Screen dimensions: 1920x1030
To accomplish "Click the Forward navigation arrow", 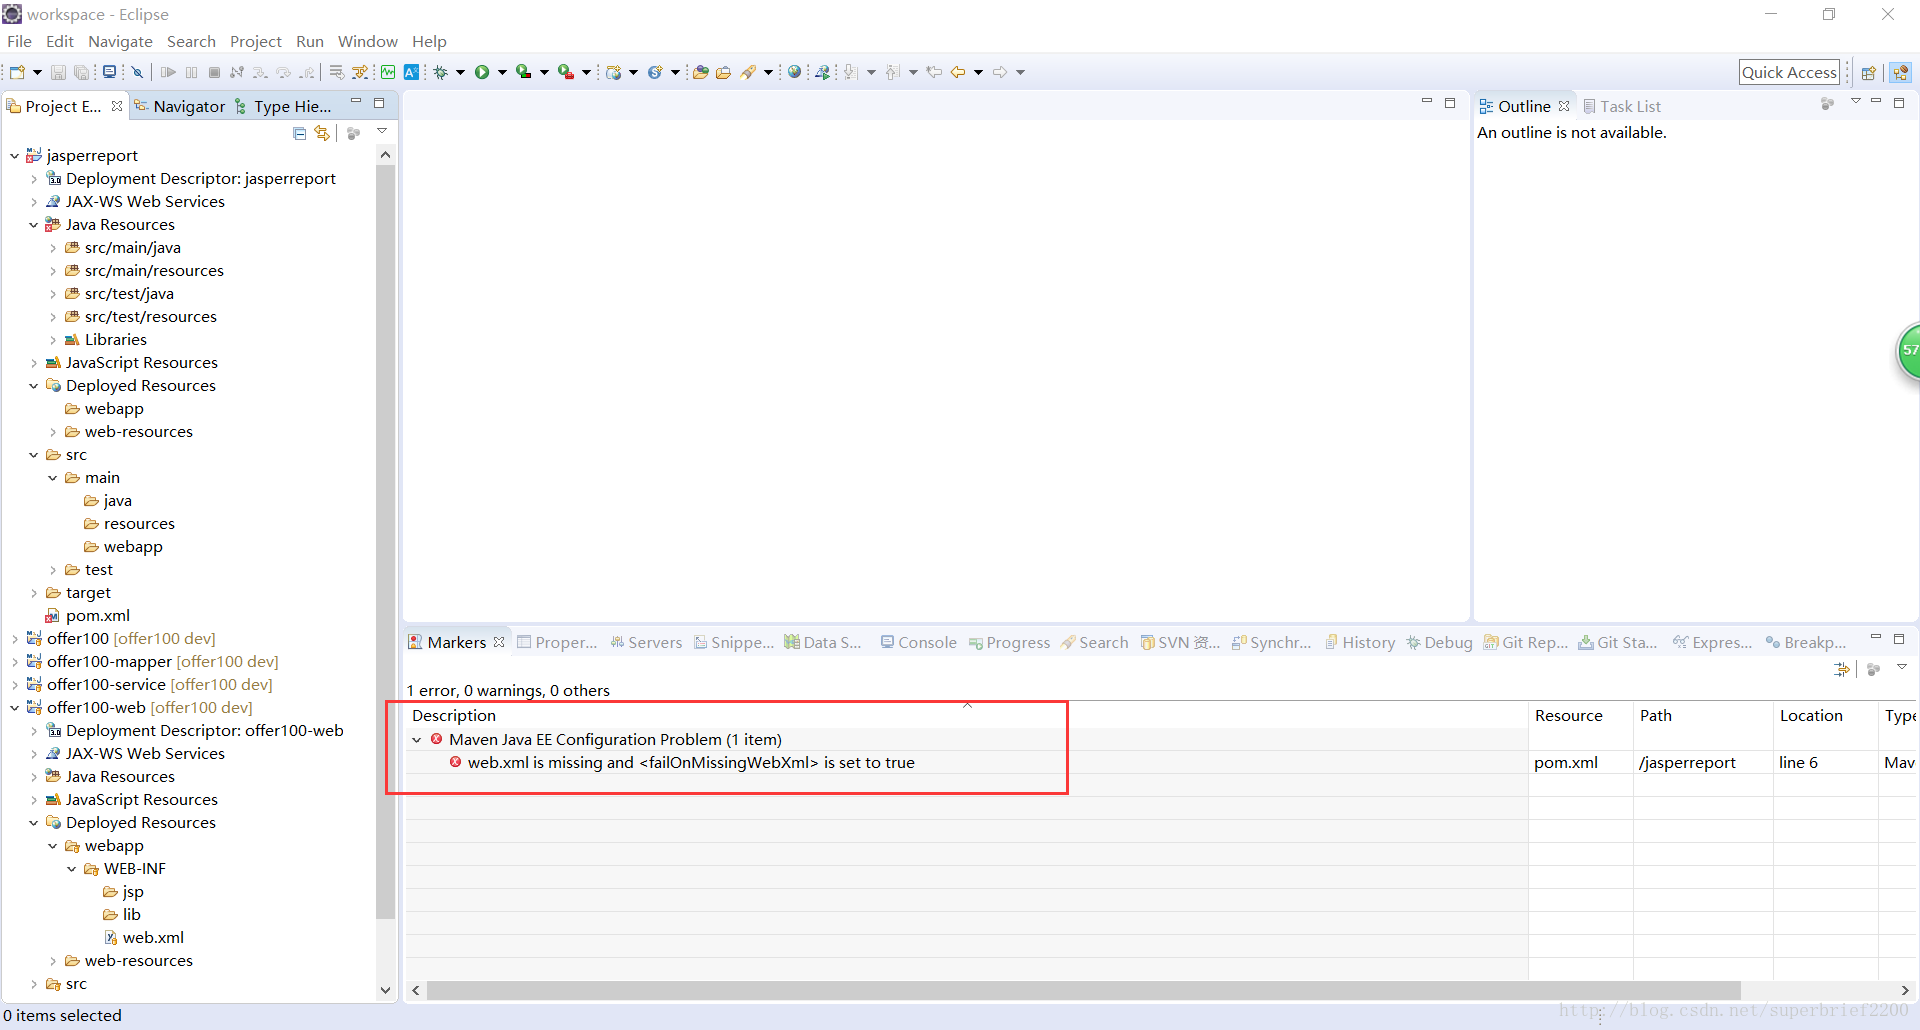I will point(1000,72).
